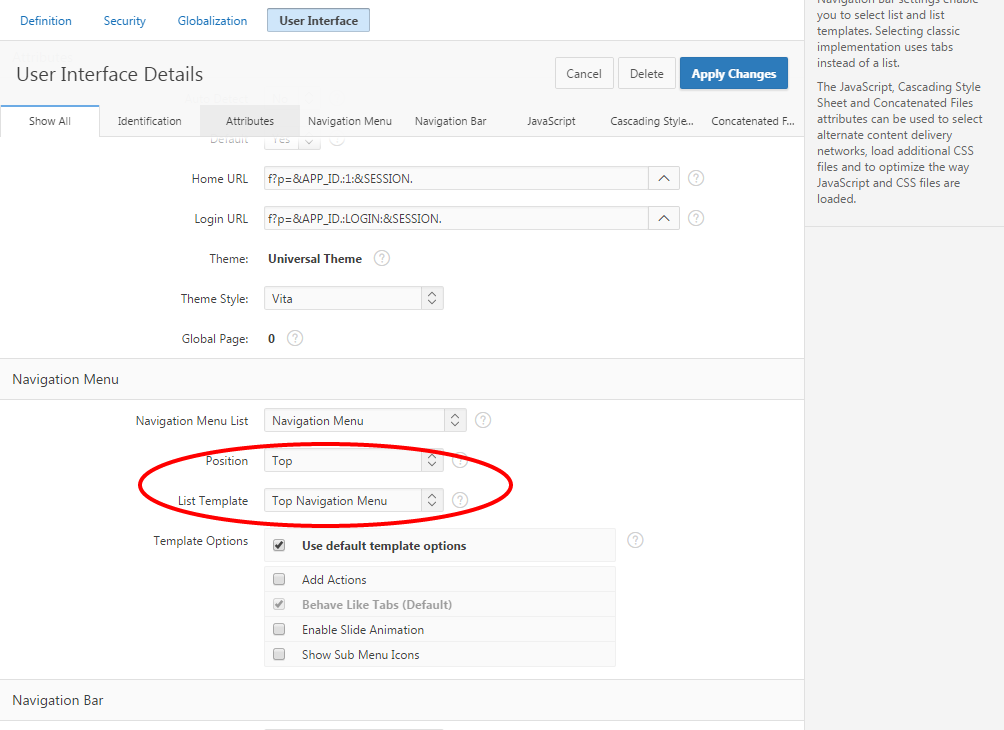This screenshot has height=730, width=1004.
Task: Open the Theme Style dropdown
Action: click(353, 298)
